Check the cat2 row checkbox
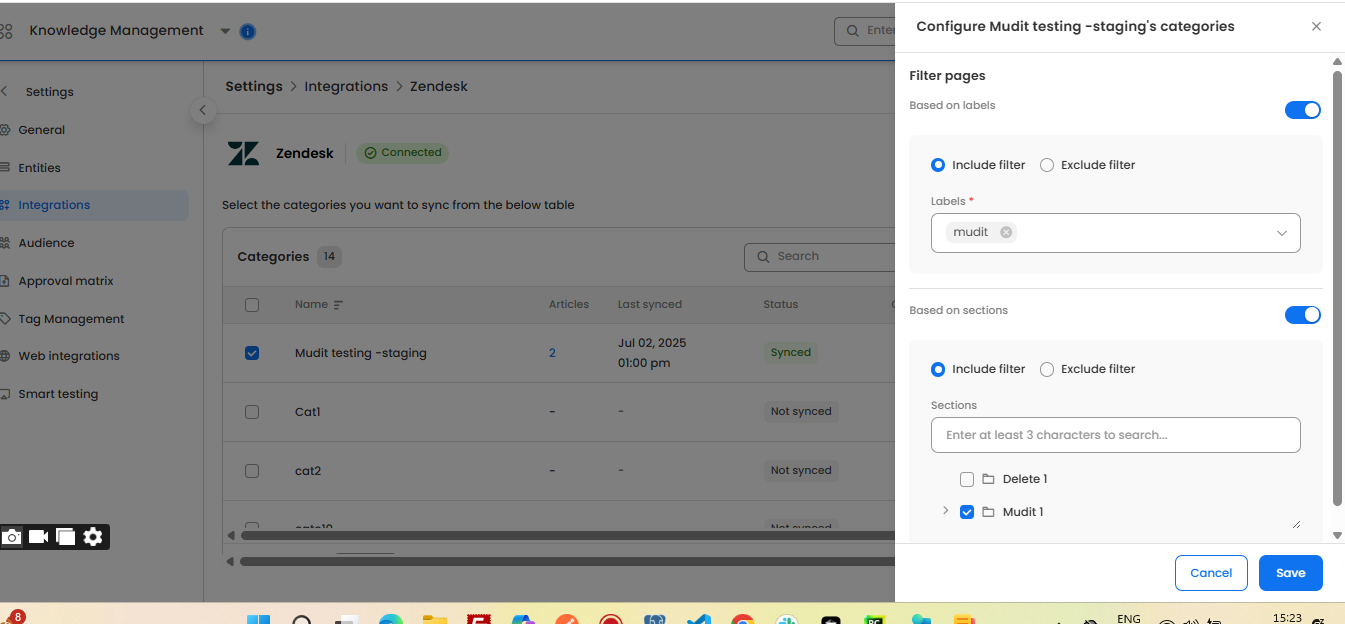Image resolution: width=1345 pixels, height=624 pixels. tap(252, 471)
